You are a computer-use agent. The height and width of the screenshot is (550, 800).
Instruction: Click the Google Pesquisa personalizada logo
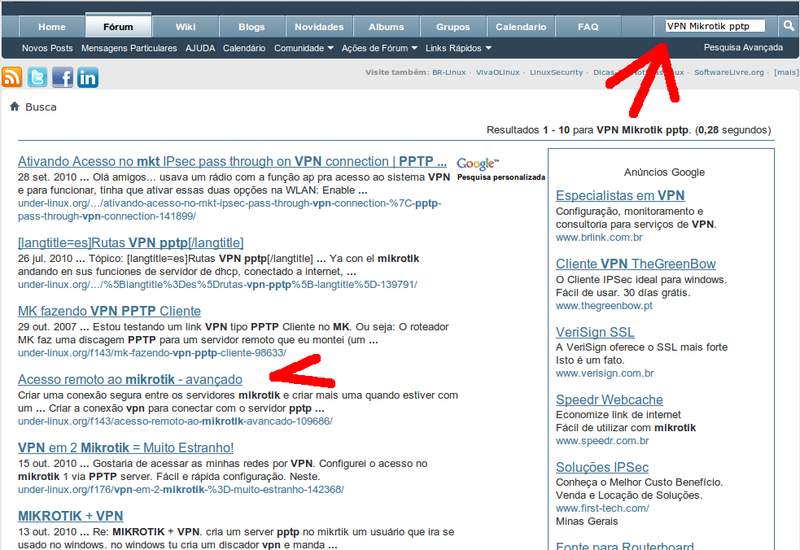click(x=501, y=169)
